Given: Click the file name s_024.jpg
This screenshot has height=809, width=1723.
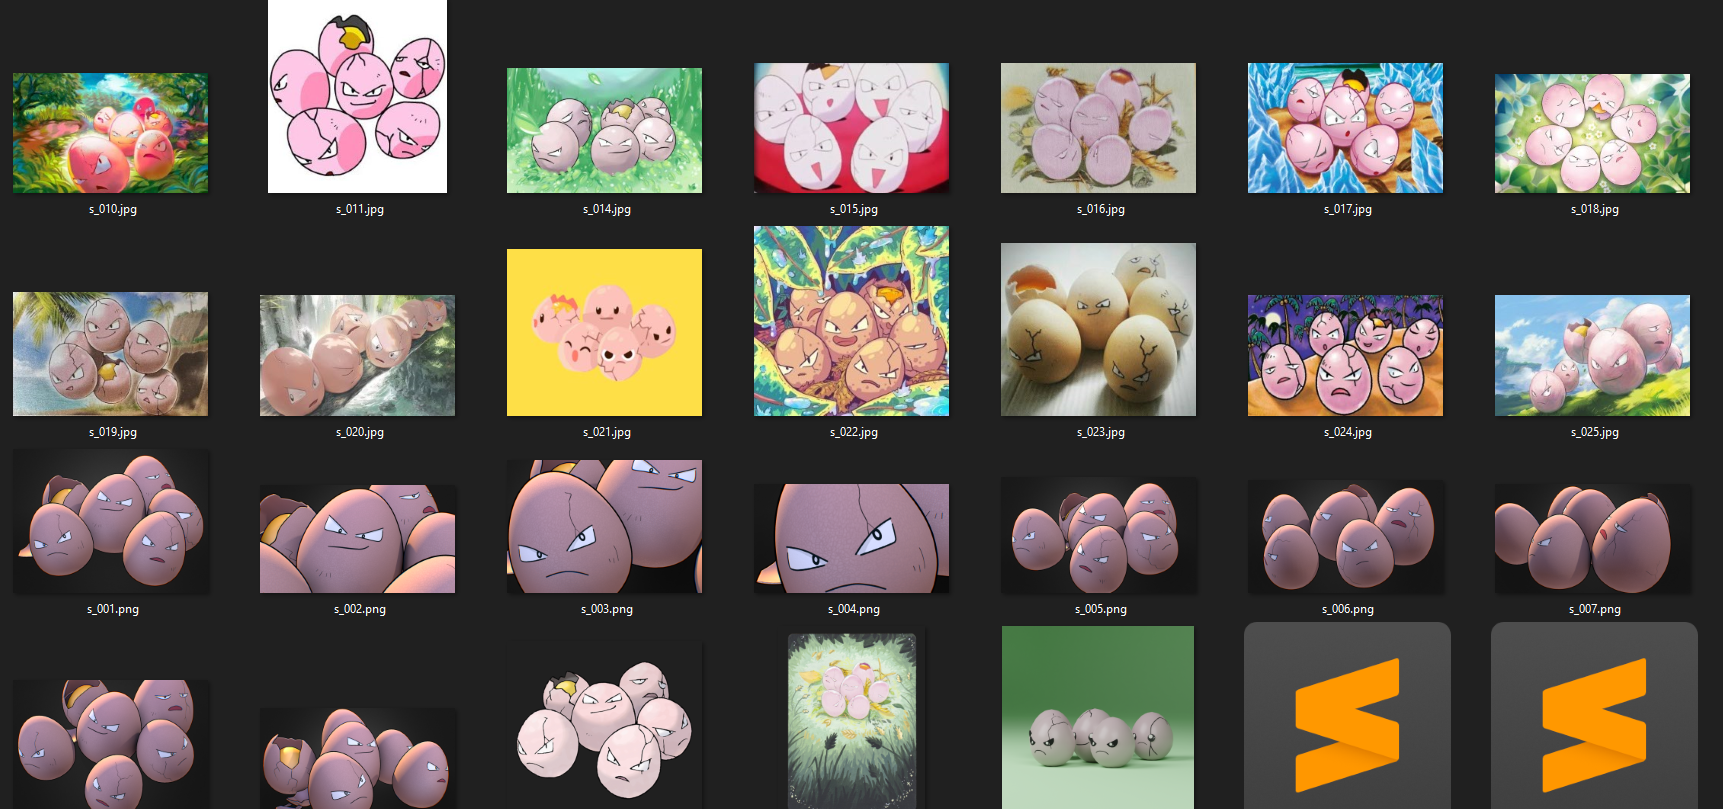Looking at the screenshot, I should pyautogui.click(x=1348, y=432).
